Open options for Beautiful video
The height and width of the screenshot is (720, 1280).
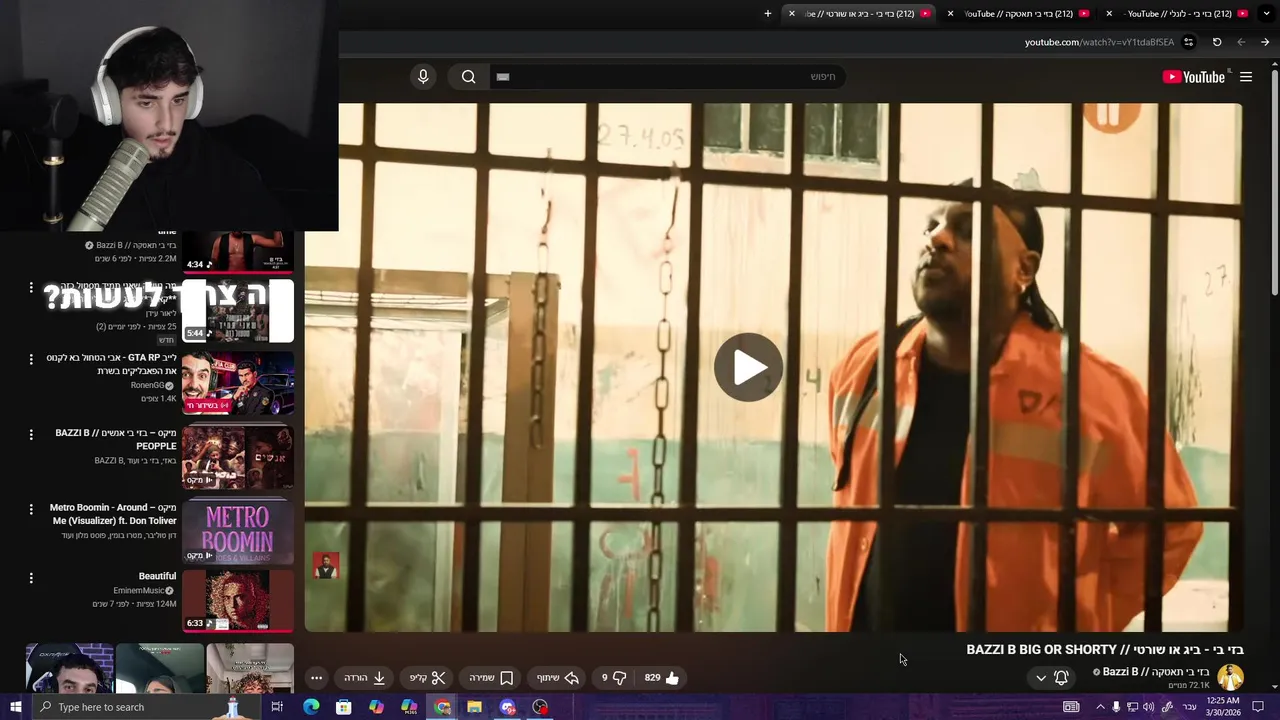point(31,578)
